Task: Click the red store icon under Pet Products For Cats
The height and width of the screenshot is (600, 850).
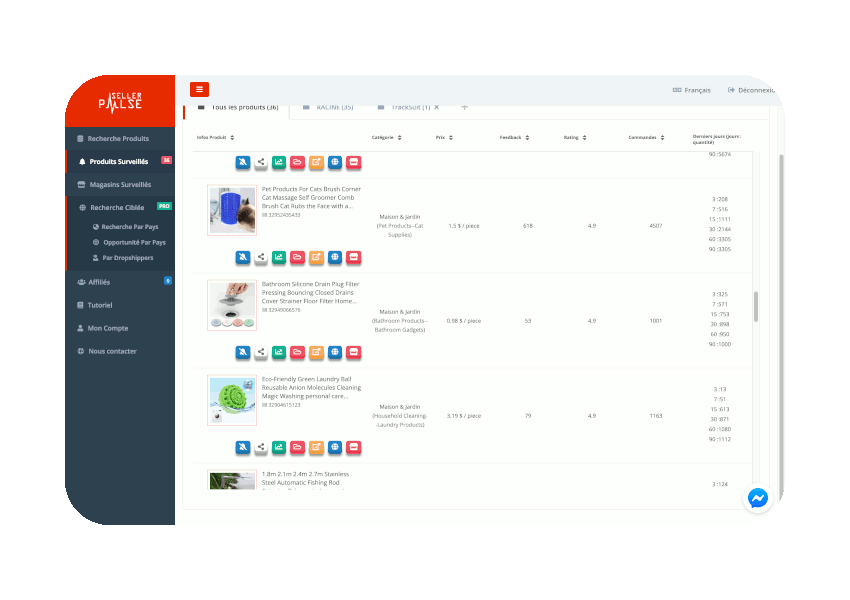Action: click(x=353, y=256)
